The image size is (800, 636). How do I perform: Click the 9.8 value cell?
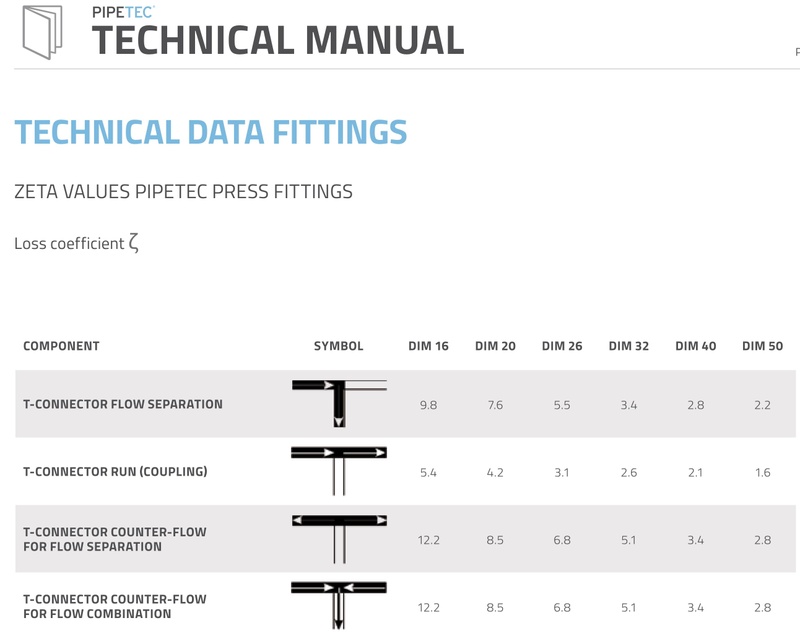pos(428,405)
